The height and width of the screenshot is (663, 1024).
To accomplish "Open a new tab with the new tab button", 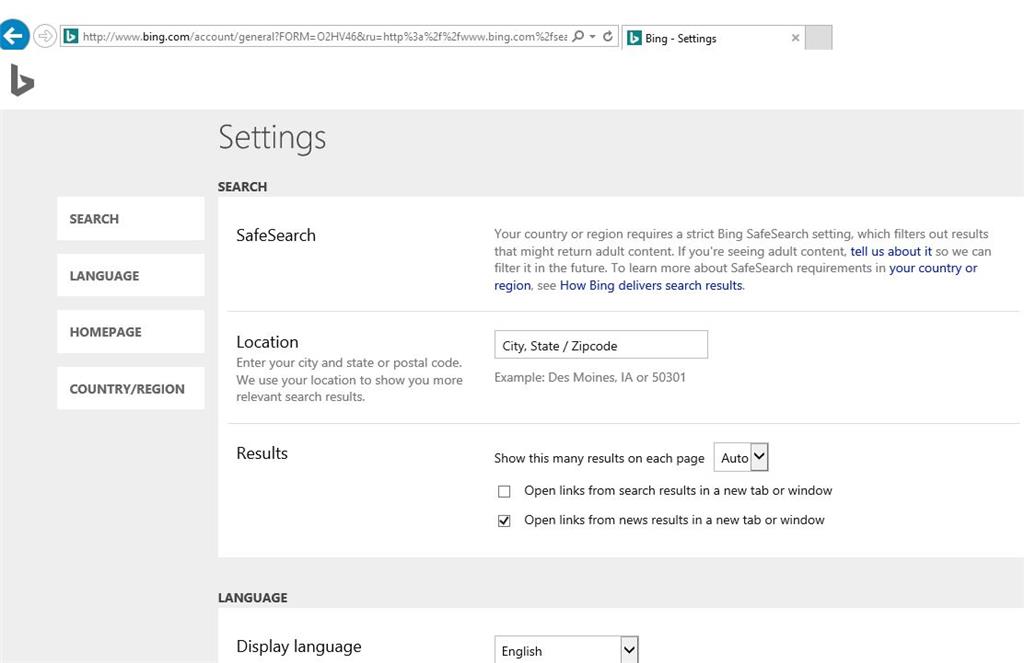I will (817, 37).
